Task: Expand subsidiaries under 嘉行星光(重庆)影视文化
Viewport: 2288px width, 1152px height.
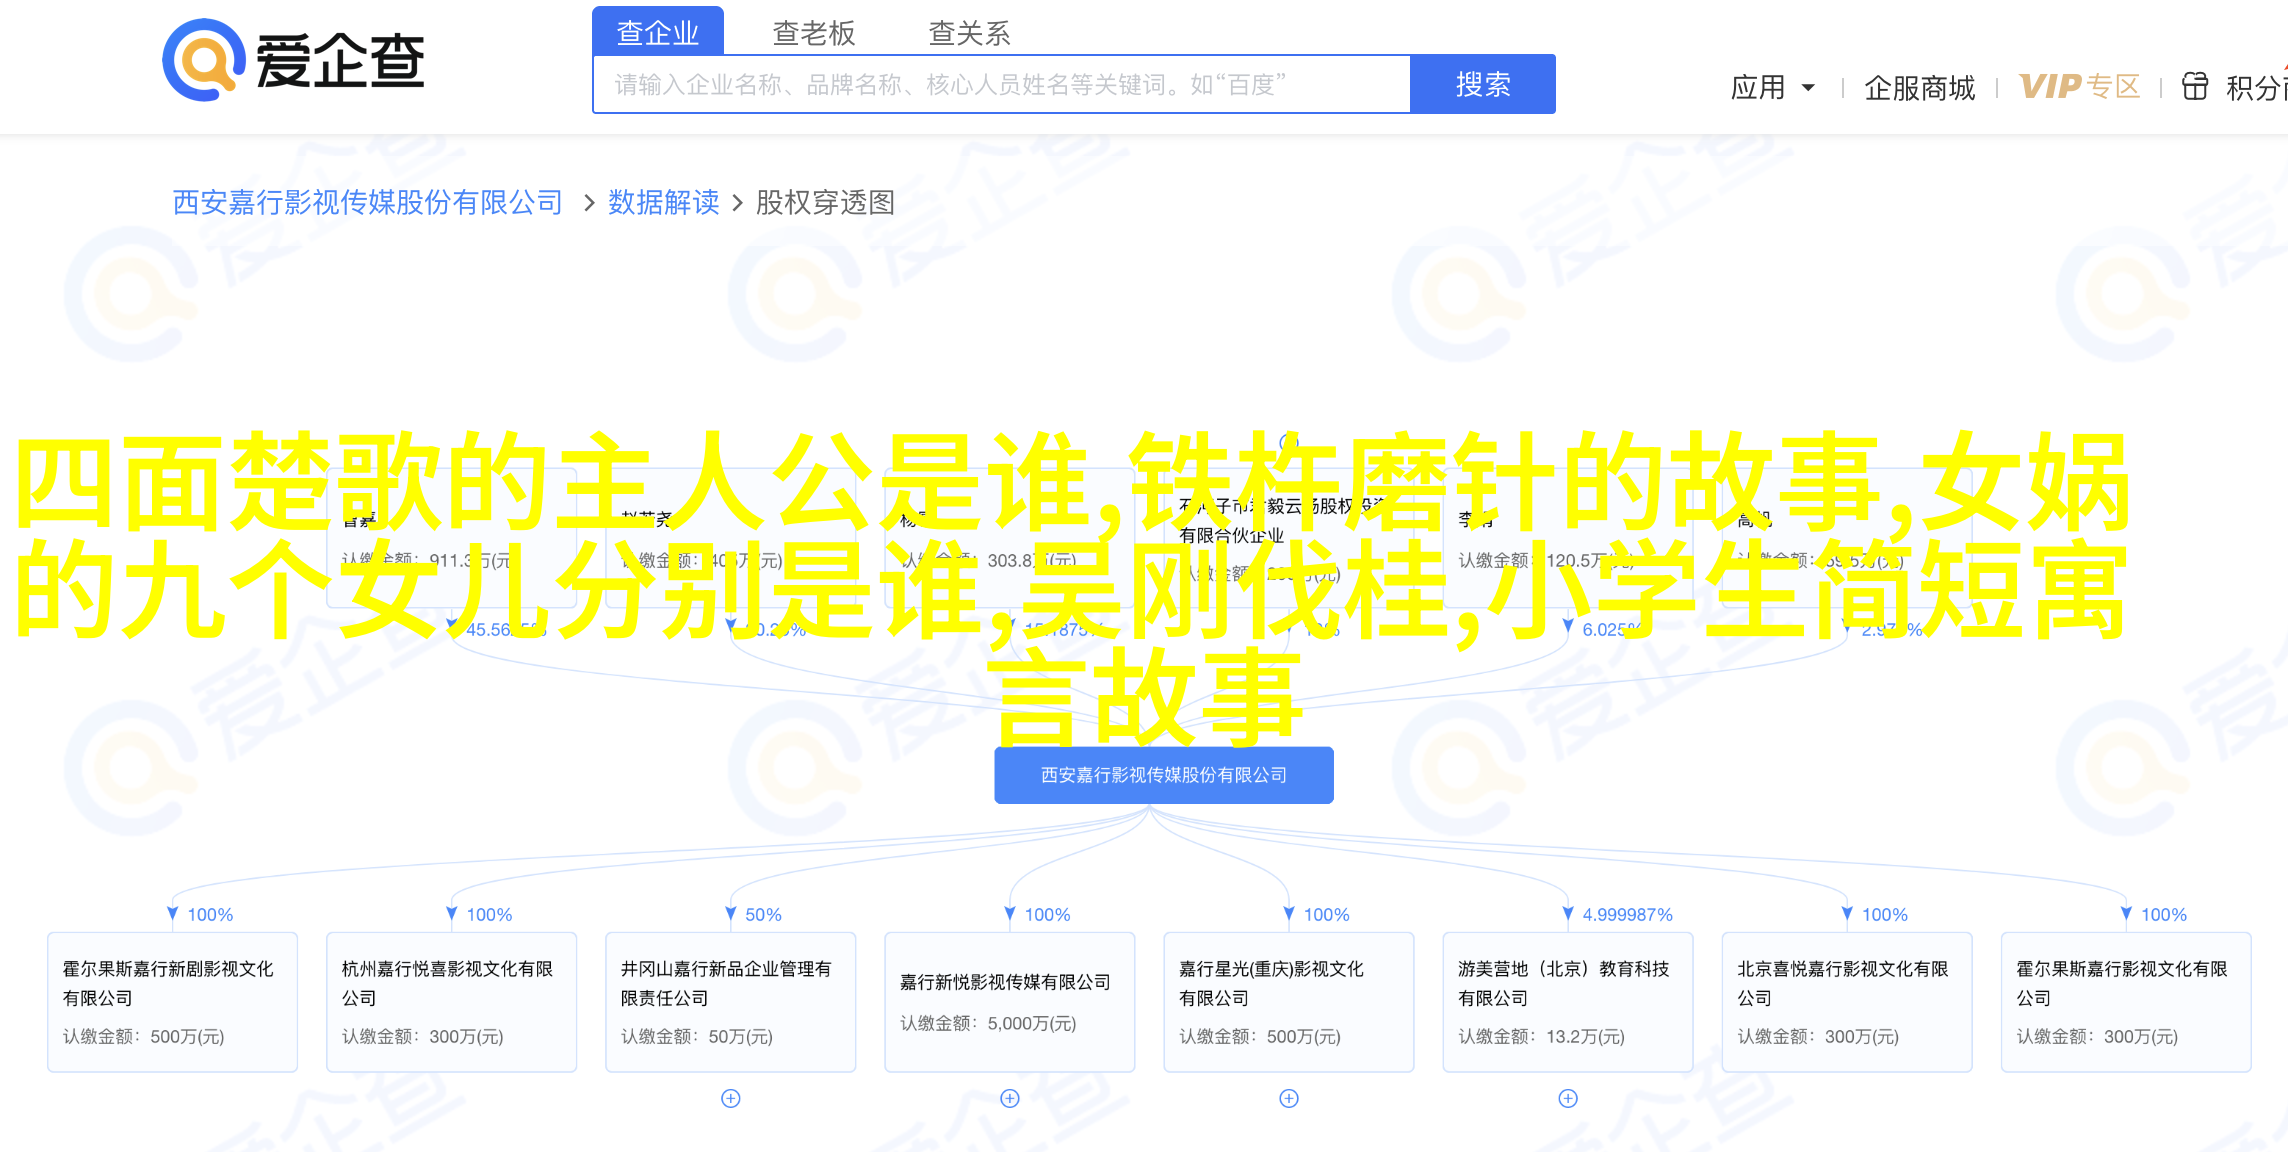Action: click(x=1289, y=1098)
